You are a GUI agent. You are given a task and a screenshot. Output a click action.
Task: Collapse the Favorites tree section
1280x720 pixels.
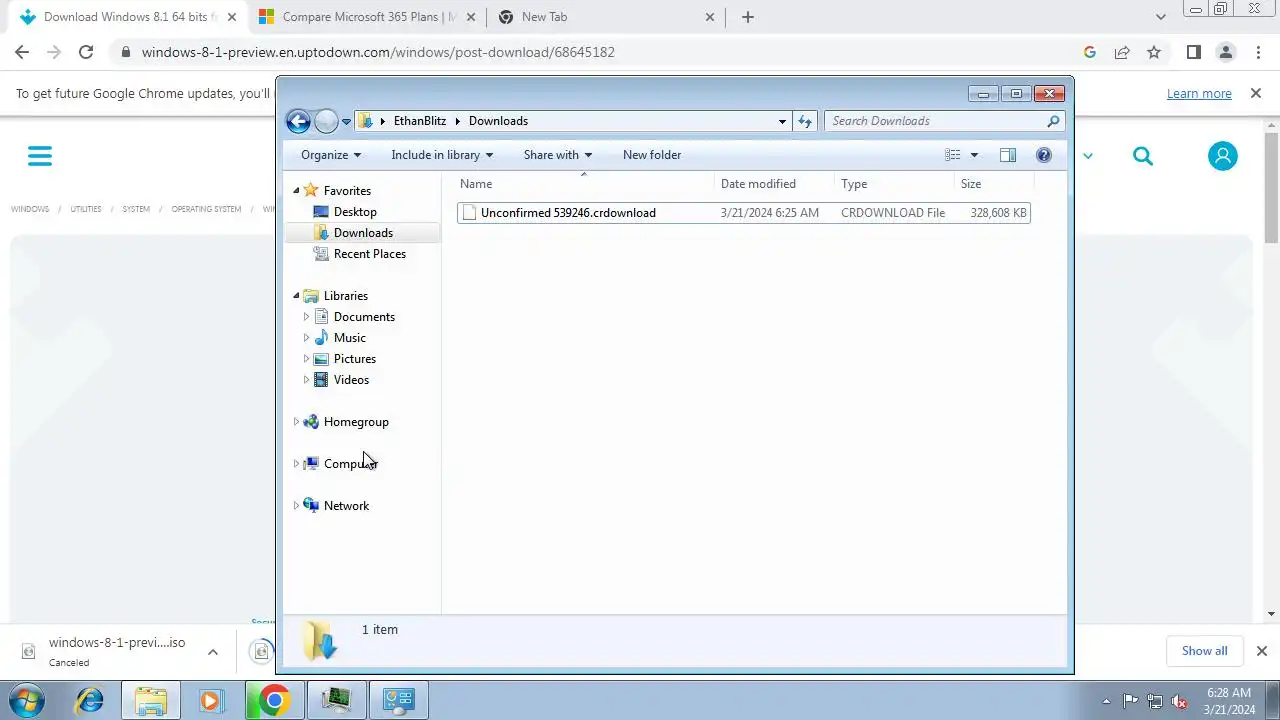pyautogui.click(x=296, y=190)
